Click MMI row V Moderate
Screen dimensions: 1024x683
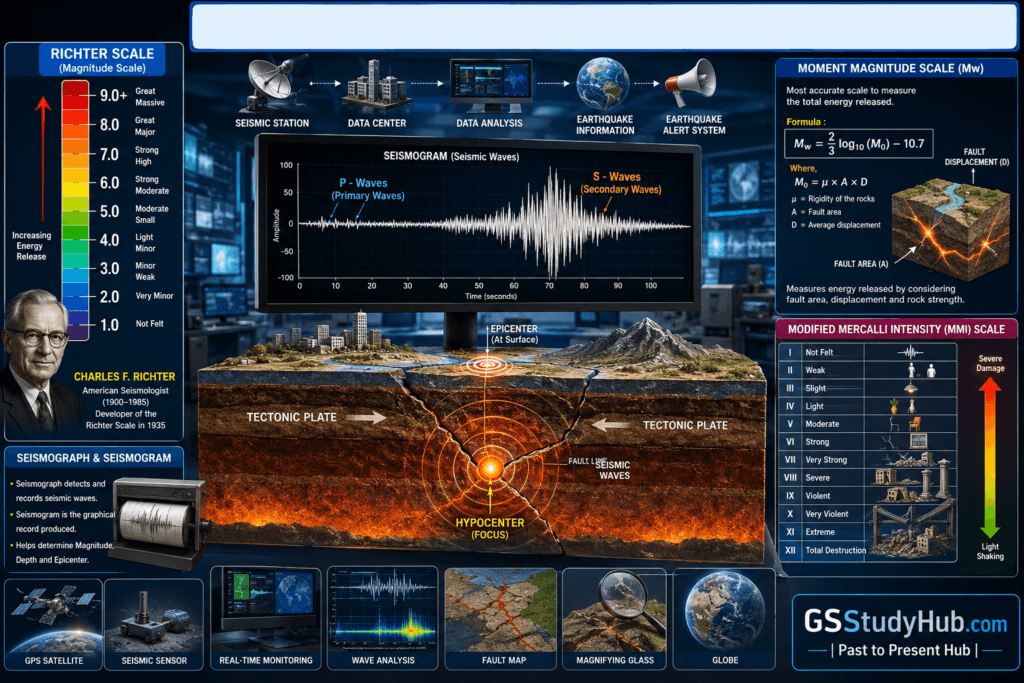pos(867,424)
